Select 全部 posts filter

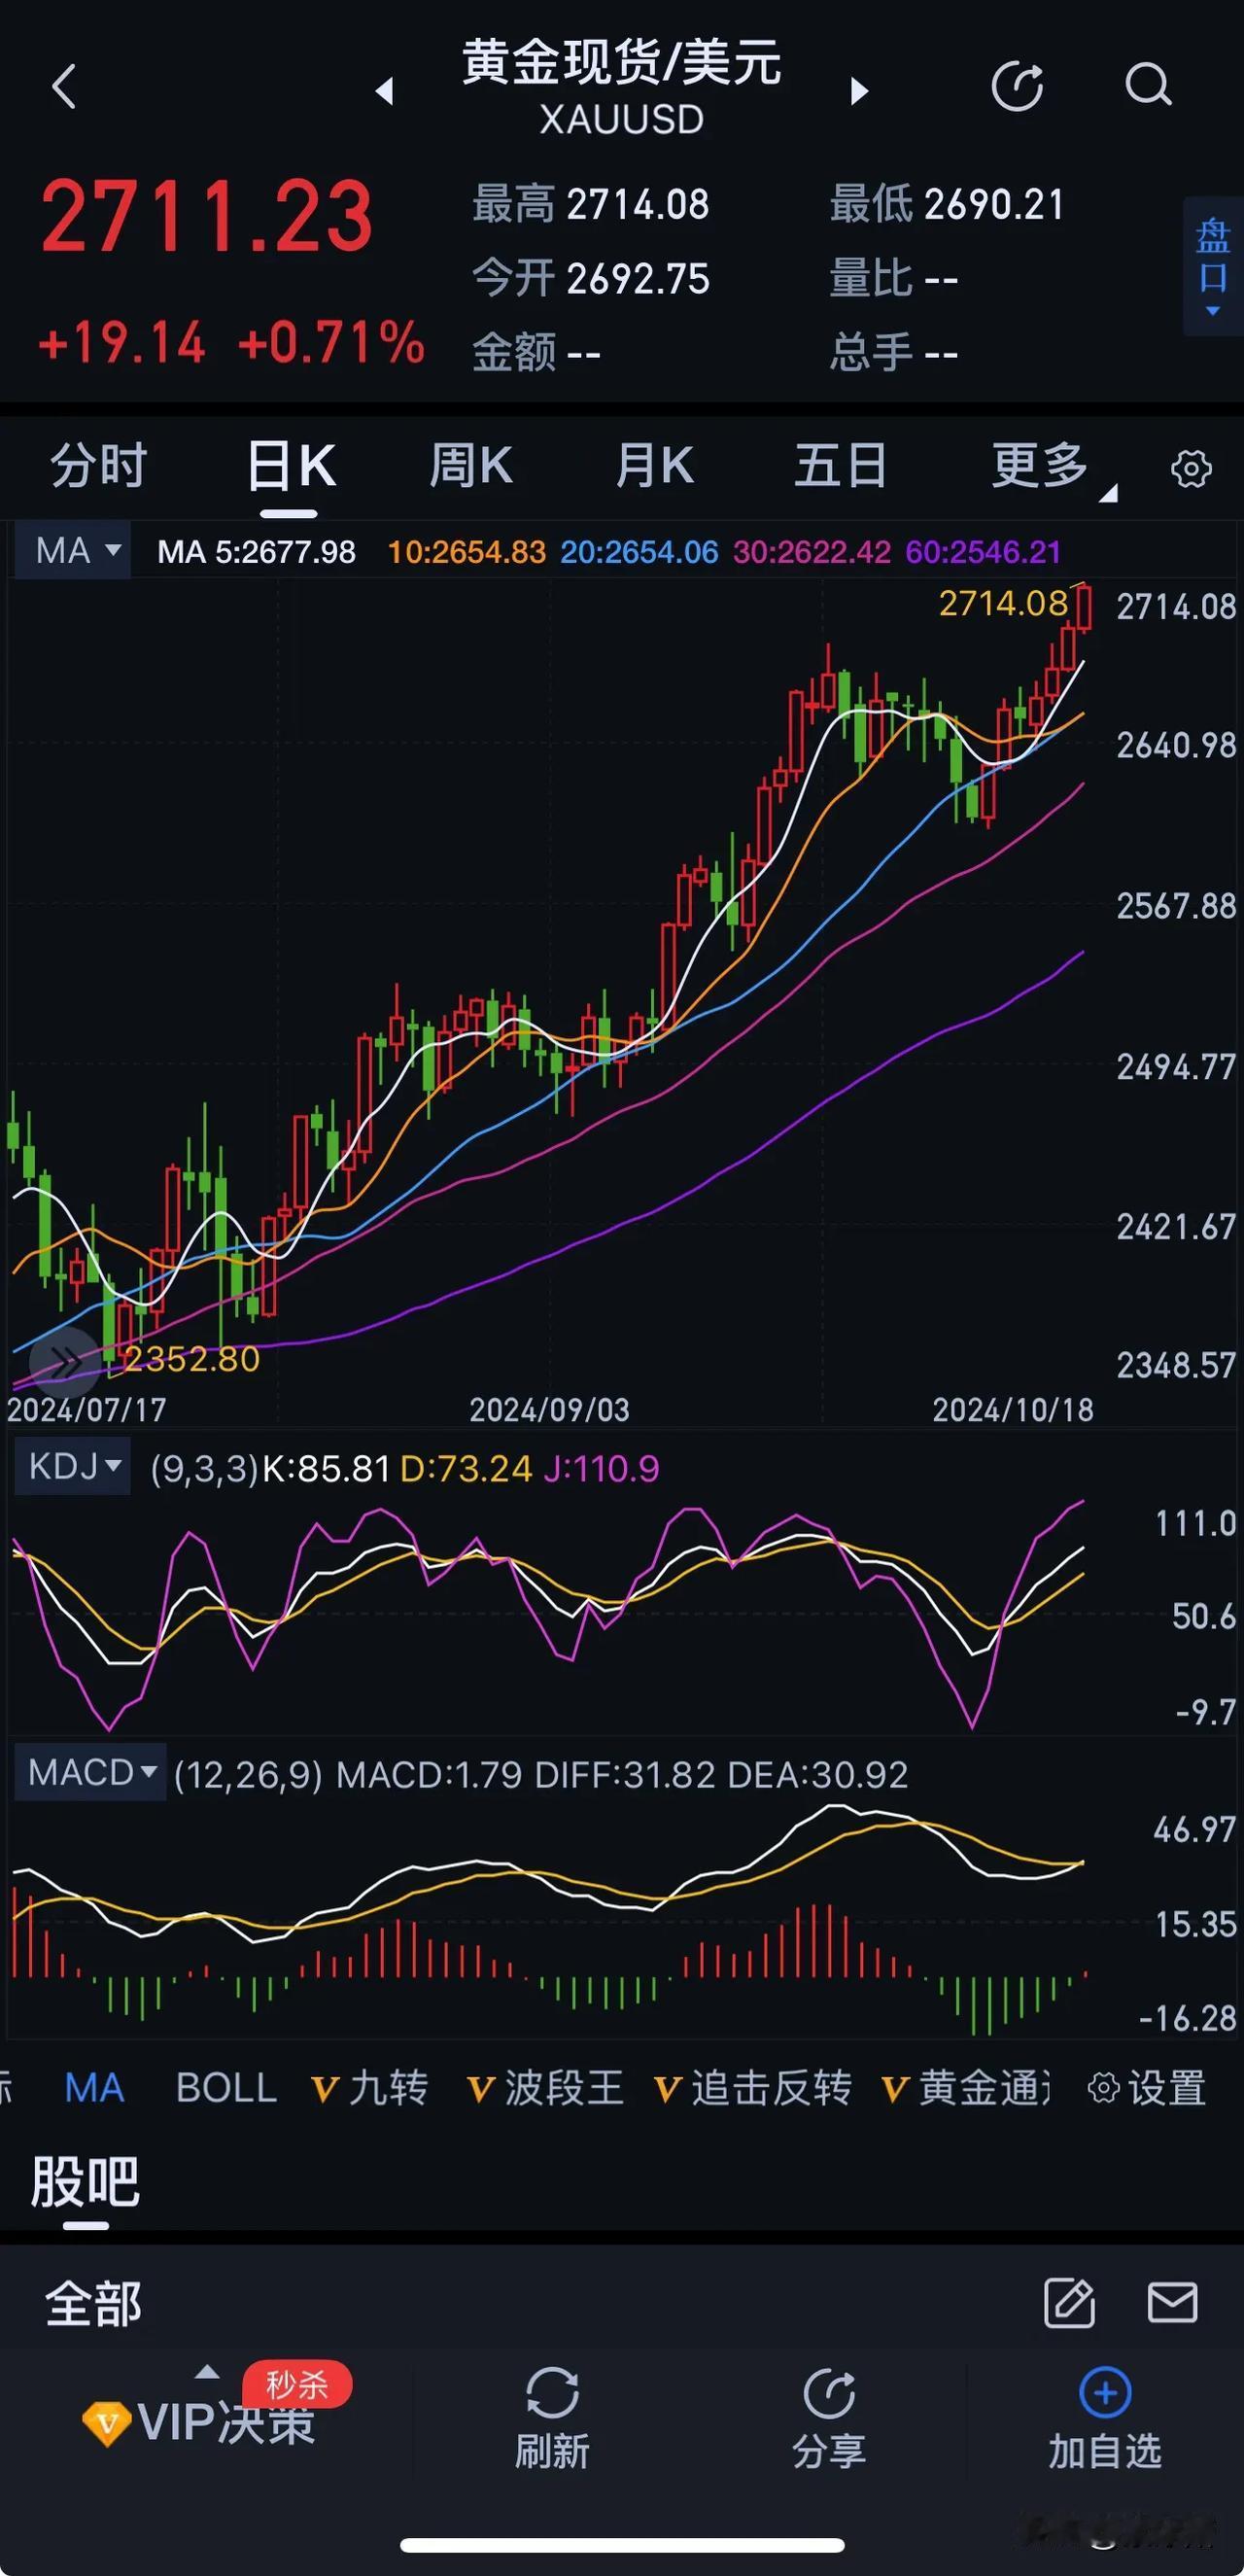point(93,2304)
